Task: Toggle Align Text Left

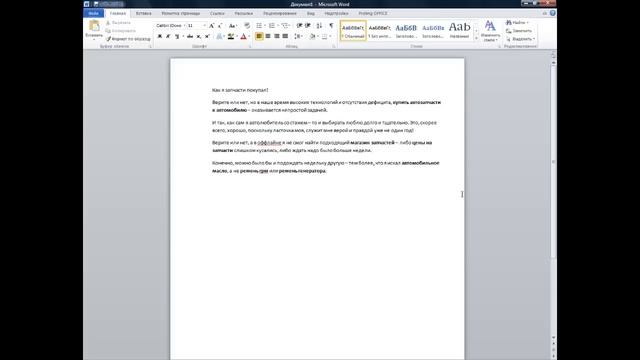Action: click(259, 36)
